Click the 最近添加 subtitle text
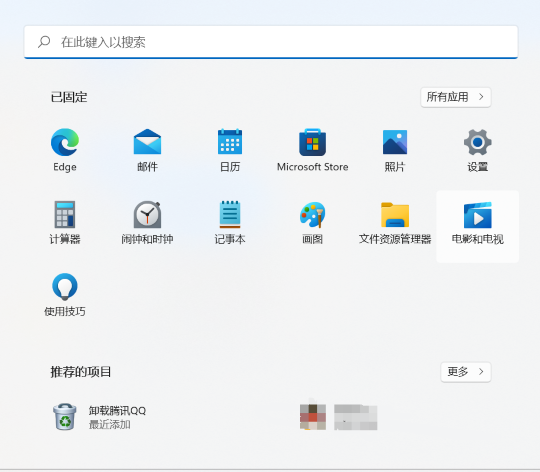 tap(110, 424)
